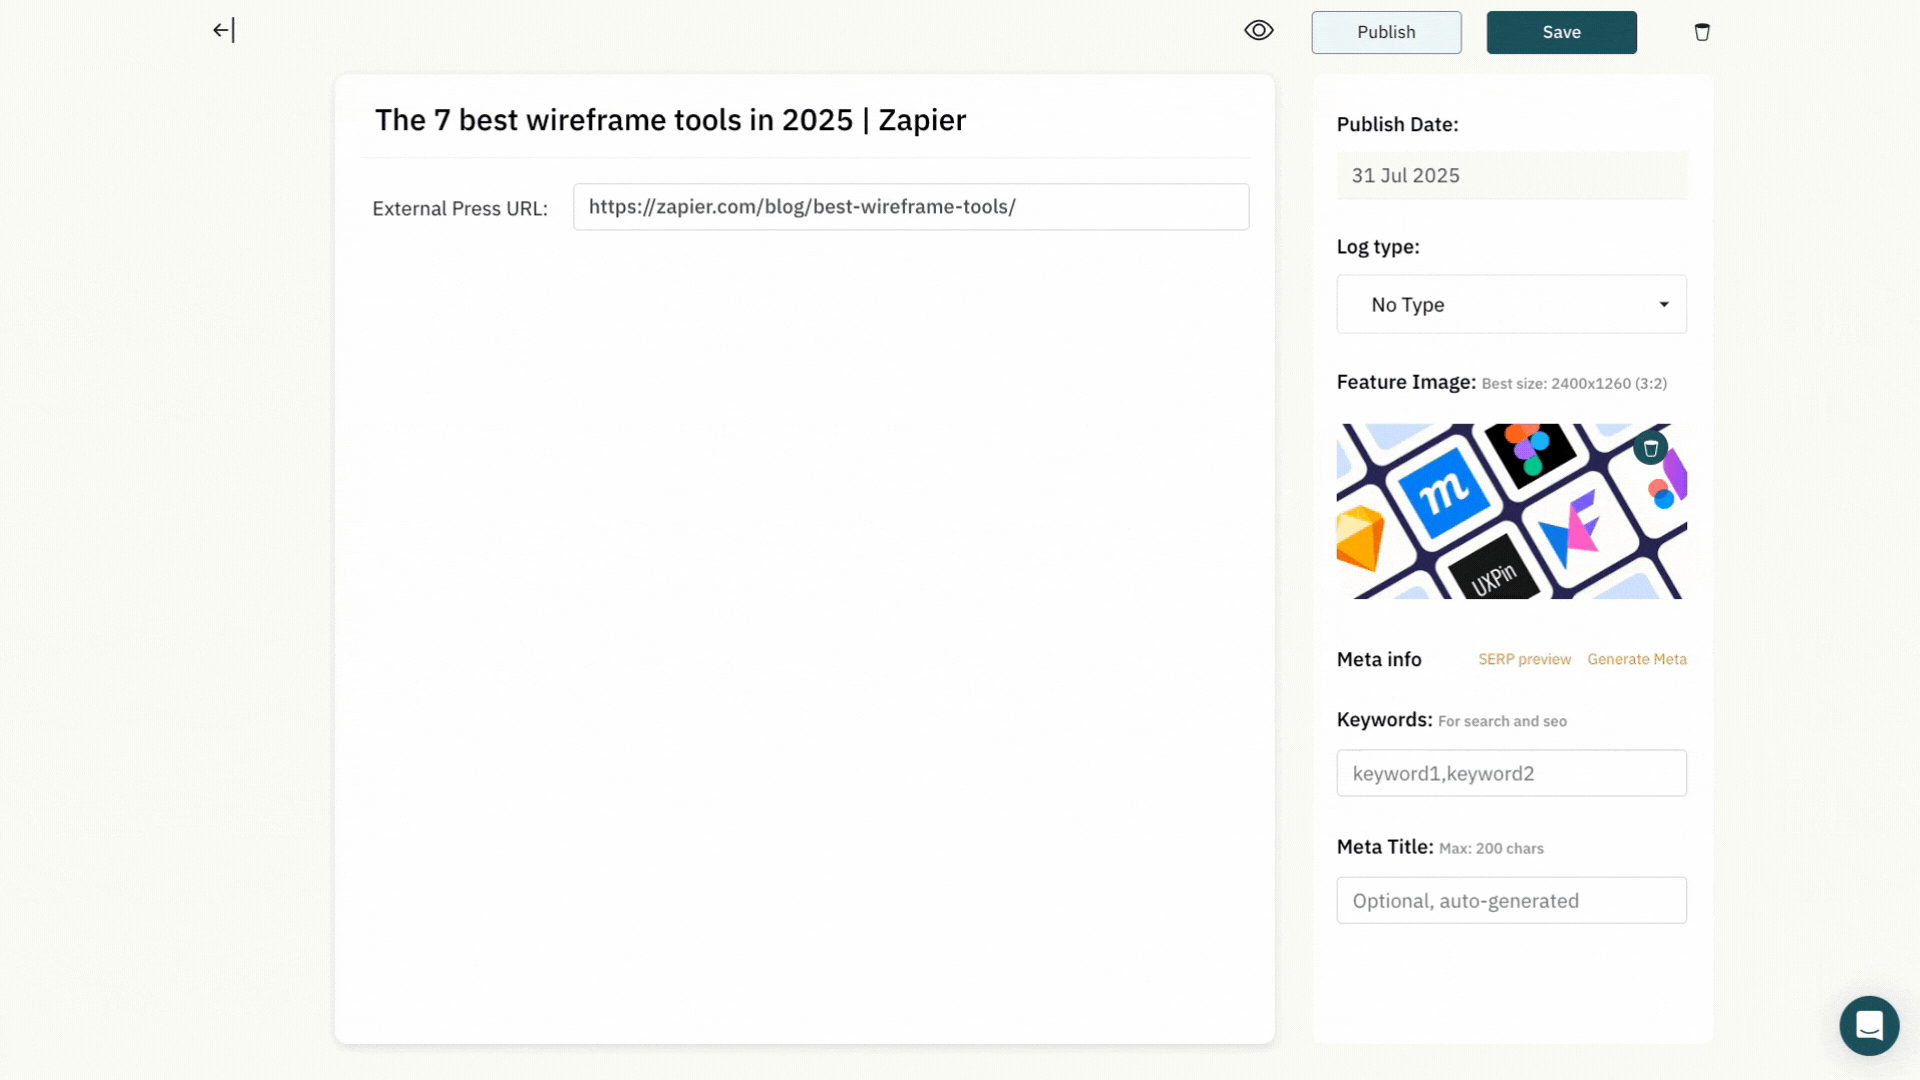1920x1080 pixels.
Task: Click "Max: 200 chars" hint text
Action: point(1491,848)
